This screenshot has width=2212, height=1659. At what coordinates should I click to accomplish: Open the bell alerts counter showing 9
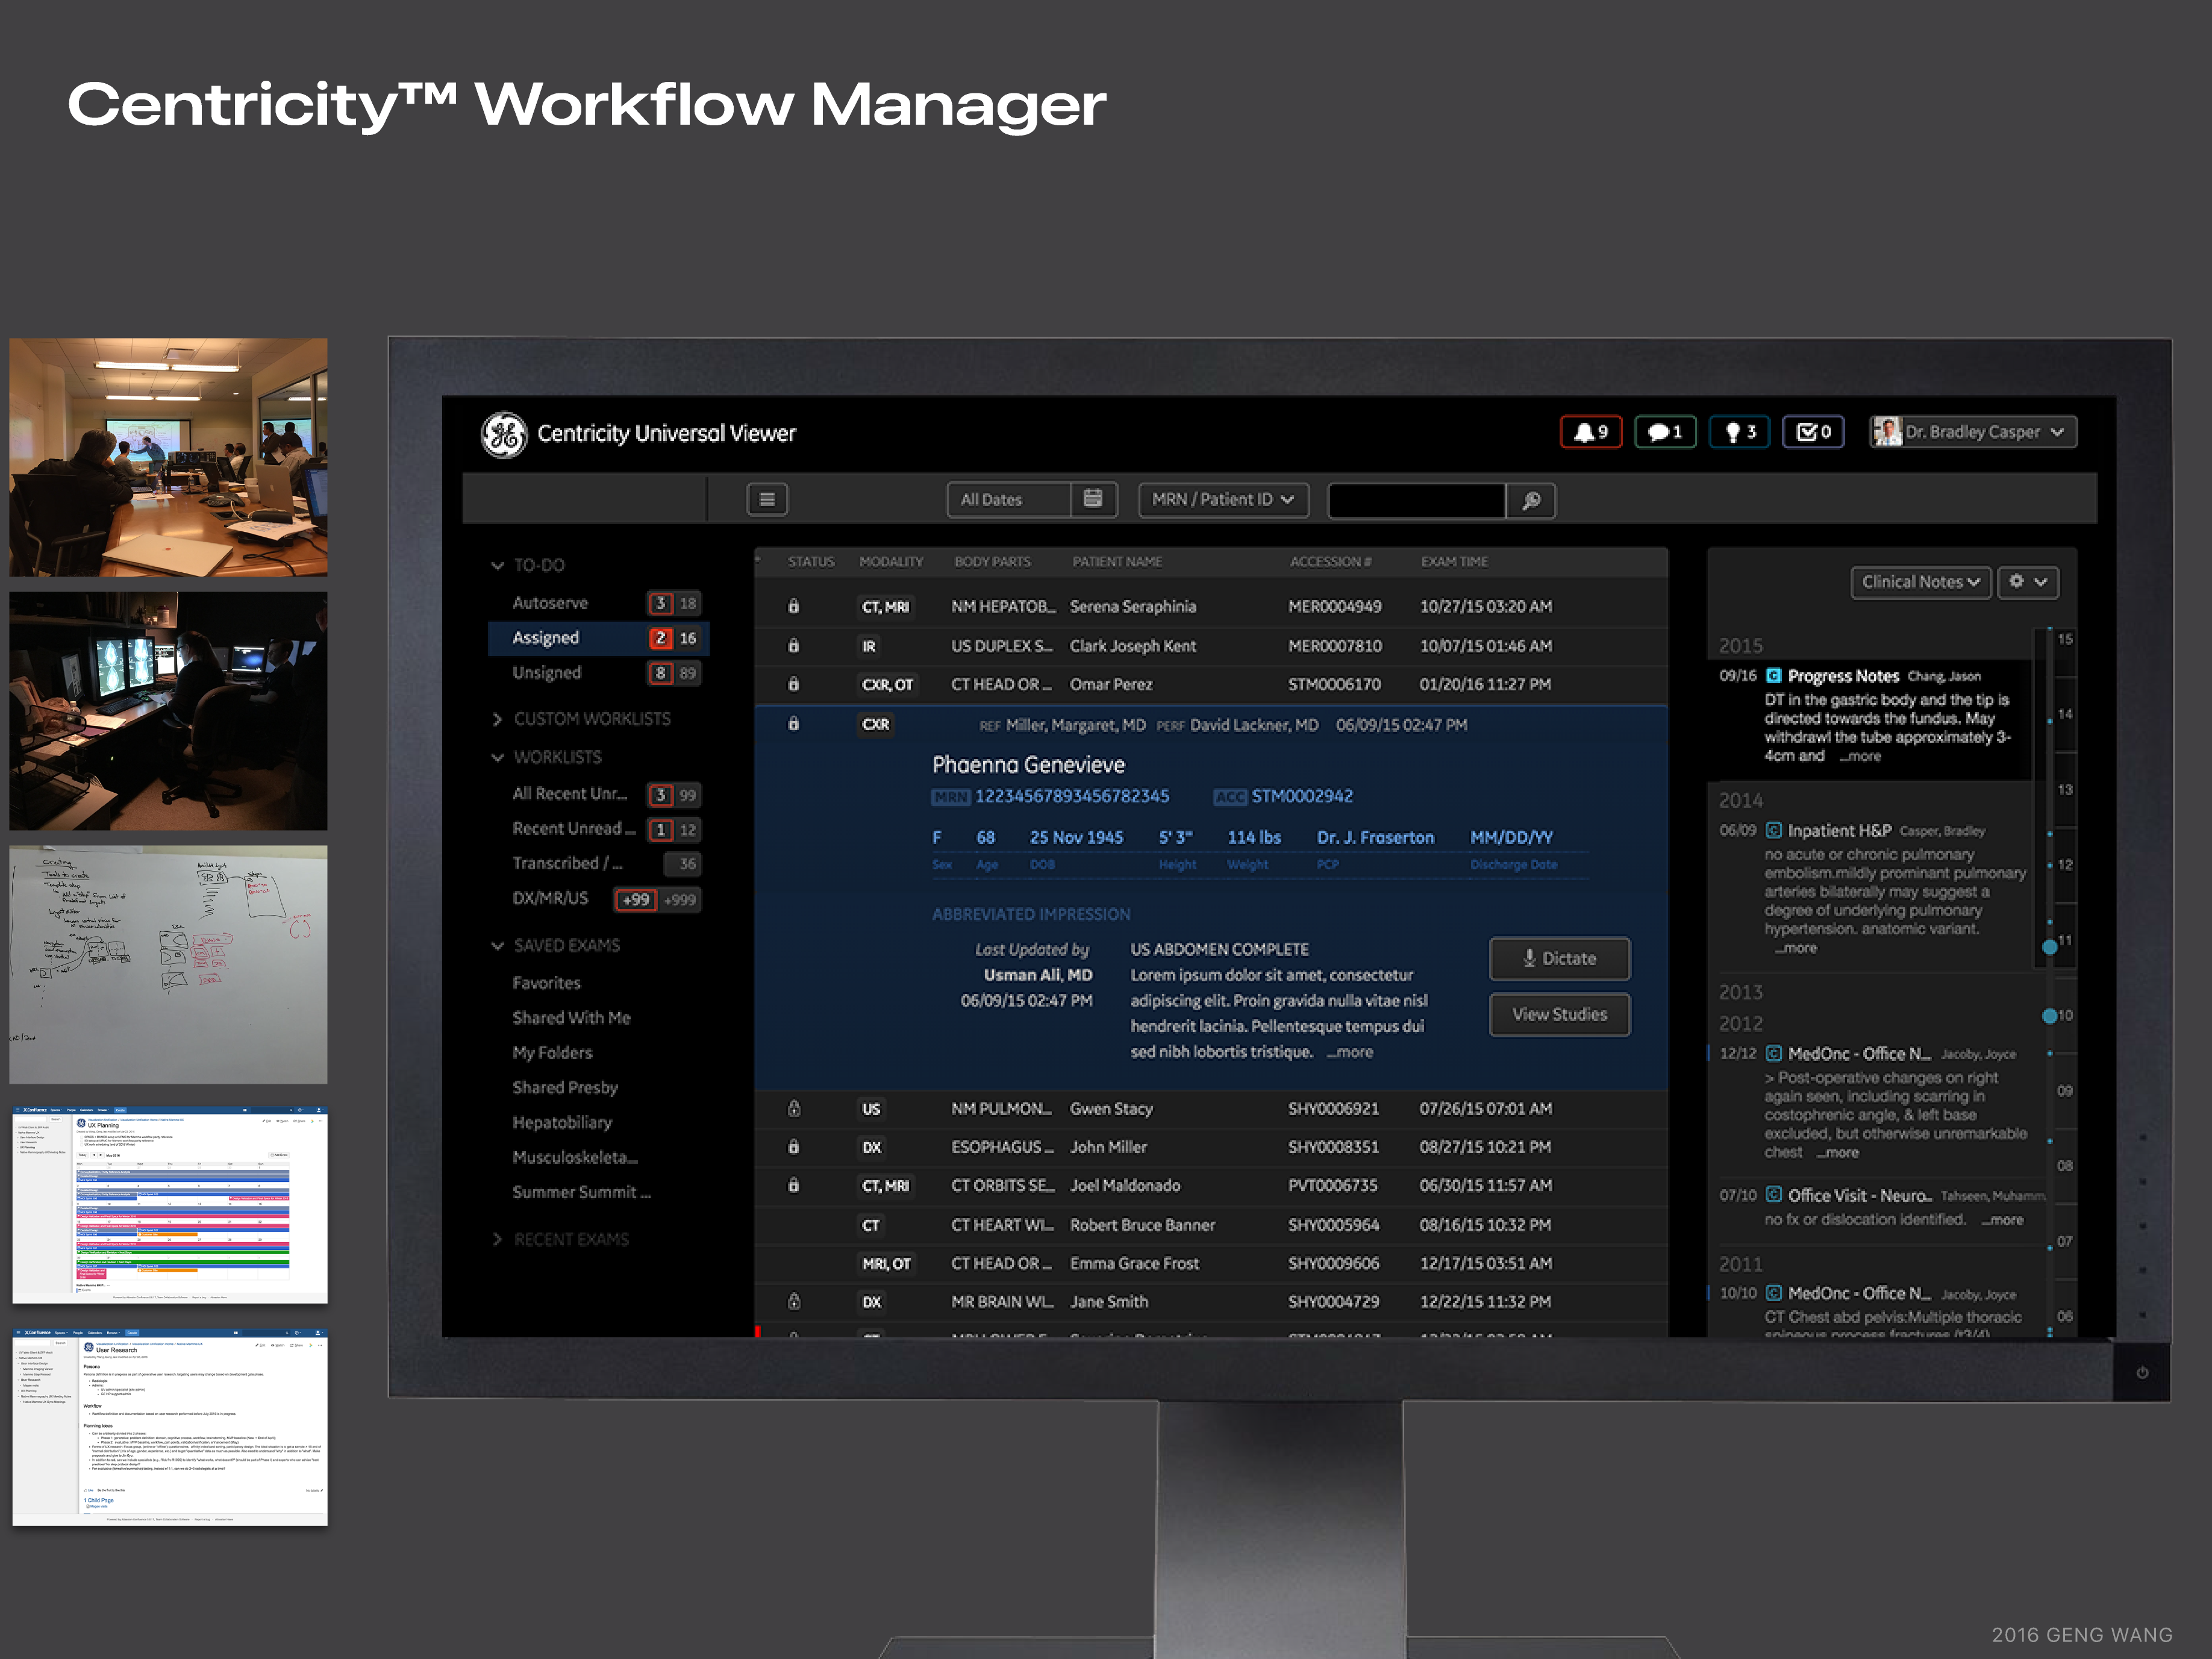pyautogui.click(x=1591, y=432)
